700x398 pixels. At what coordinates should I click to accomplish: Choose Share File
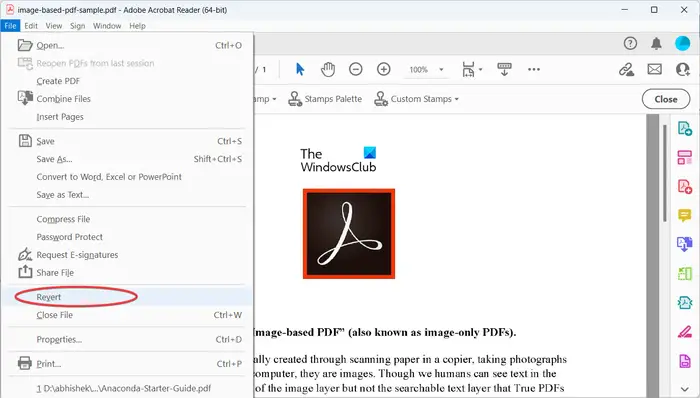point(127,273)
